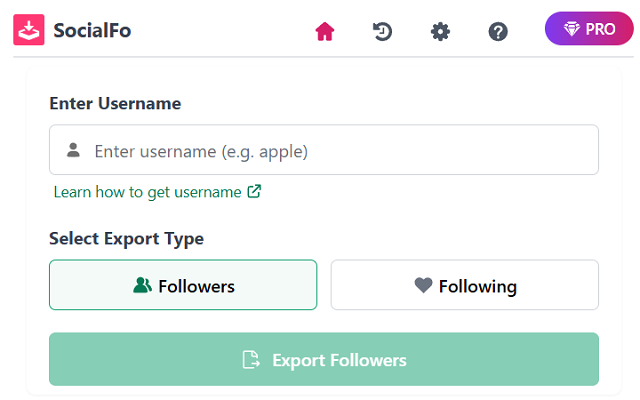The height and width of the screenshot is (400, 640).
Task: Upgrade via the PRO button
Action: [x=589, y=29]
